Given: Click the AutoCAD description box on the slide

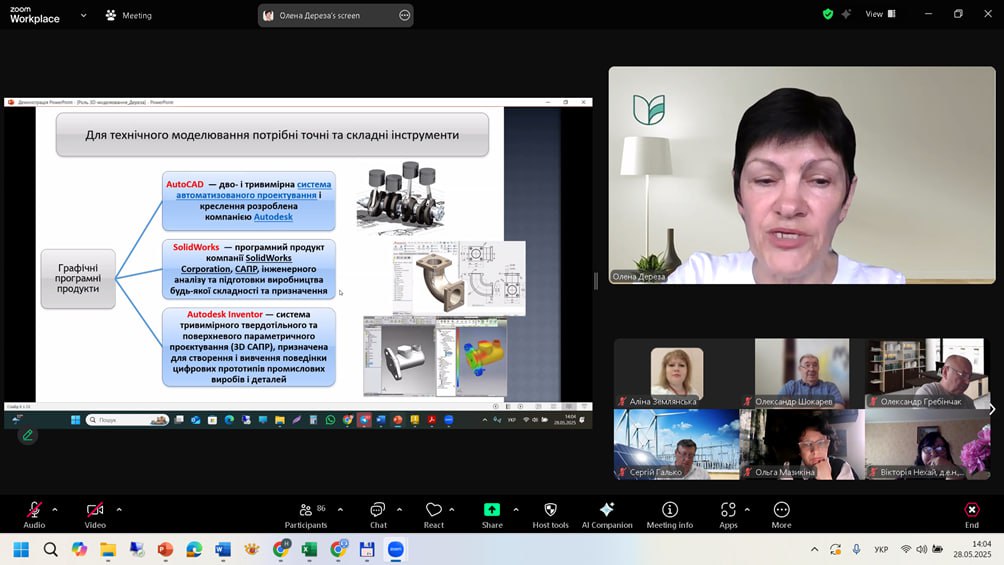Looking at the screenshot, I should coord(248,201).
